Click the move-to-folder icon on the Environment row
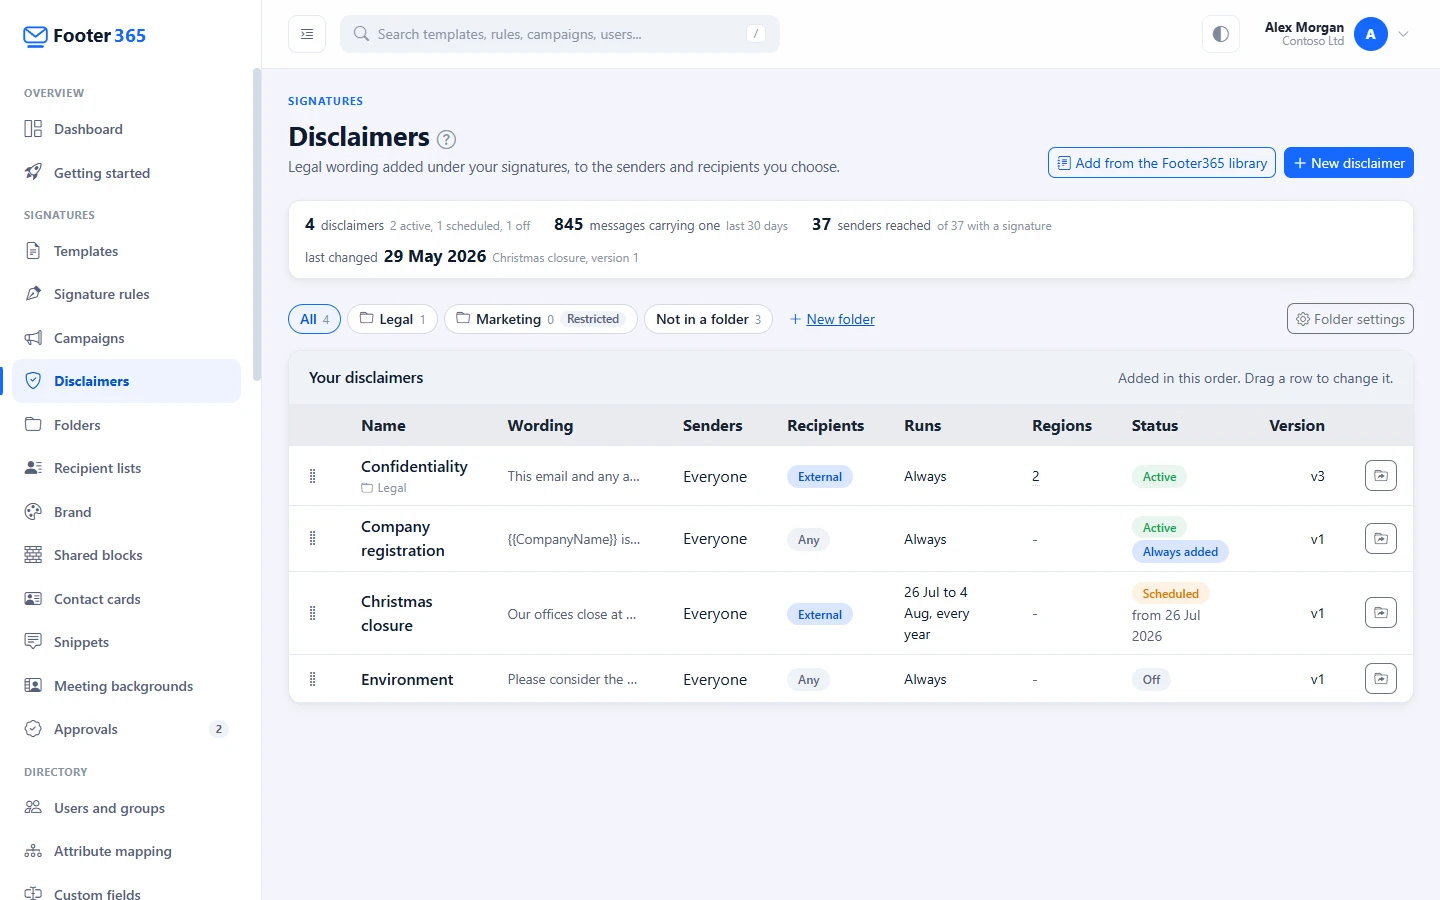The width and height of the screenshot is (1440, 900). click(1380, 679)
